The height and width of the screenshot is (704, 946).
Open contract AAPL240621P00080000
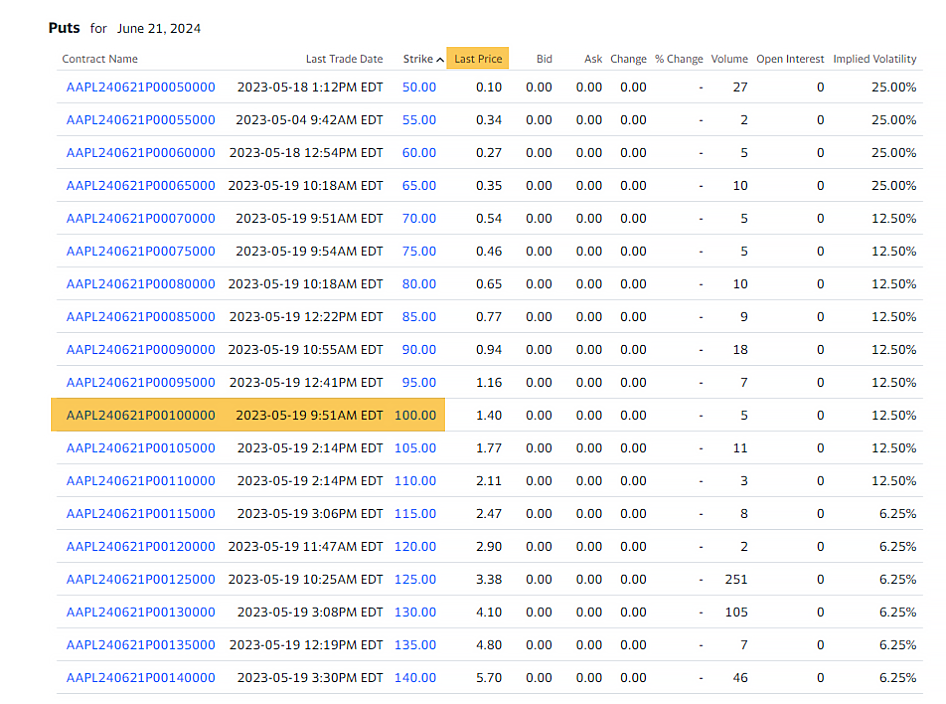141,284
